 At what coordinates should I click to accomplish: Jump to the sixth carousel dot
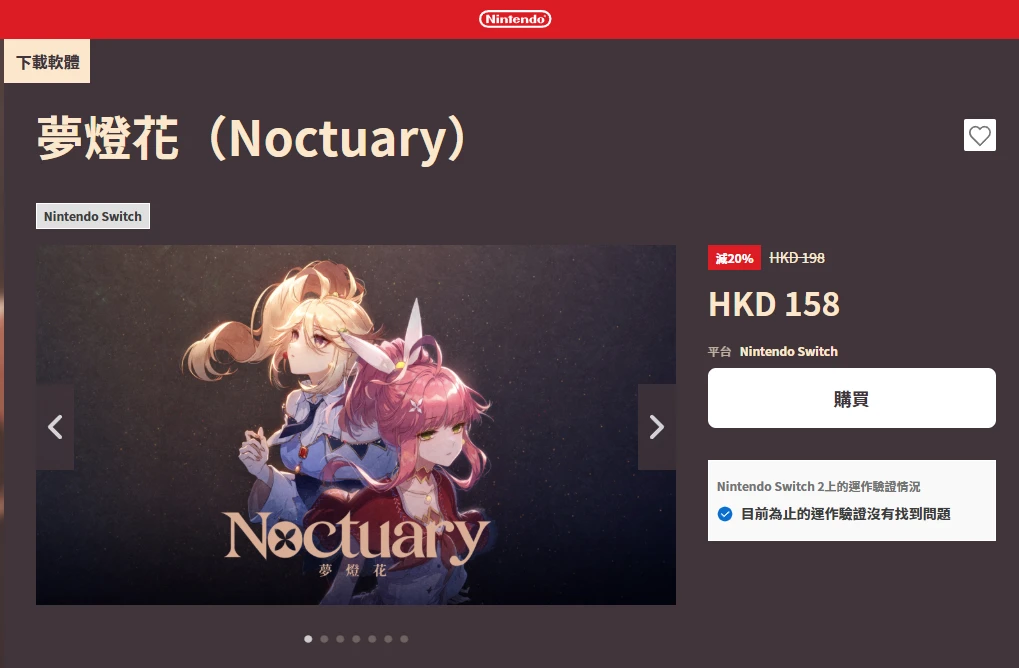point(388,639)
